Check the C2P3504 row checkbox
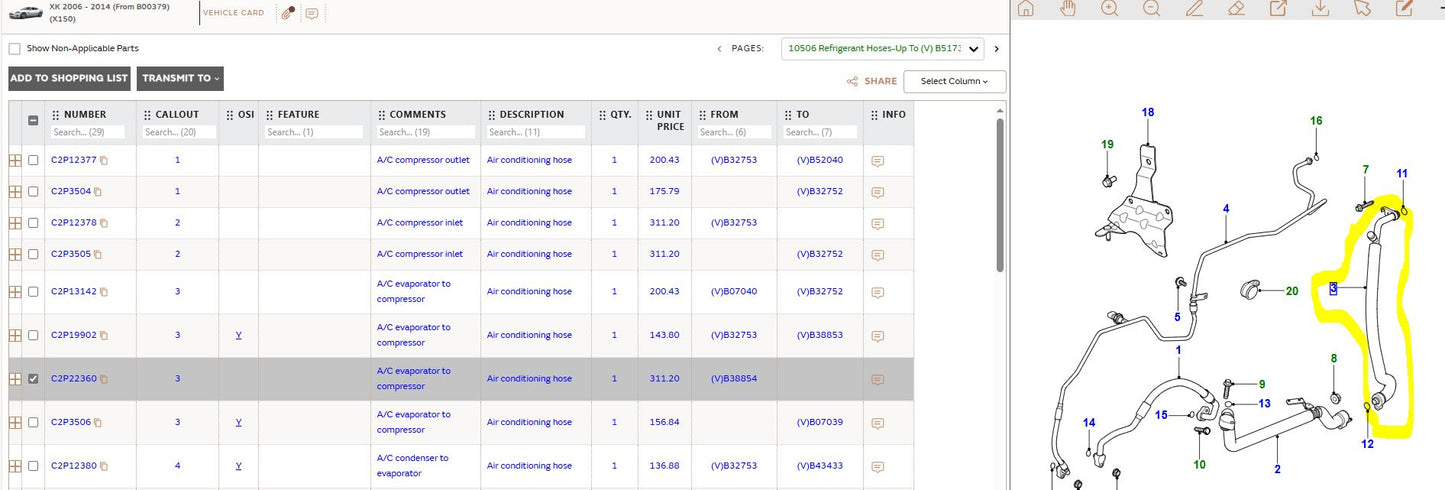The image size is (1445, 490). (x=33, y=191)
